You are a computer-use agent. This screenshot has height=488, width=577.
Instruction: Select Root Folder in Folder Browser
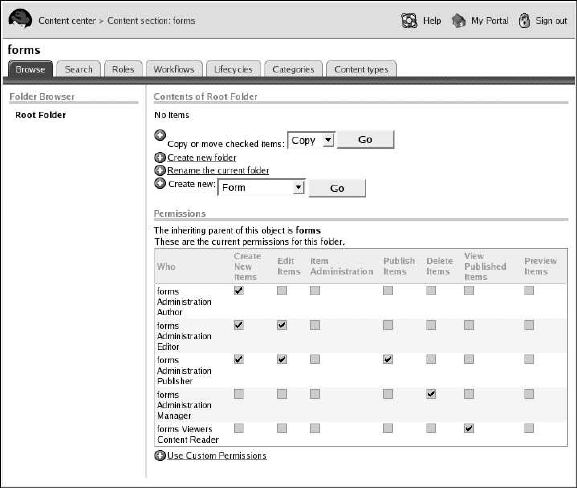pos(40,115)
